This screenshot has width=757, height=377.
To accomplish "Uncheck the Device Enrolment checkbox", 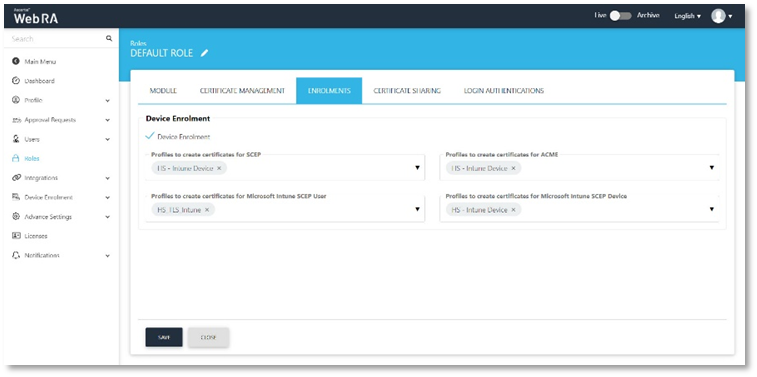I will coord(150,137).
